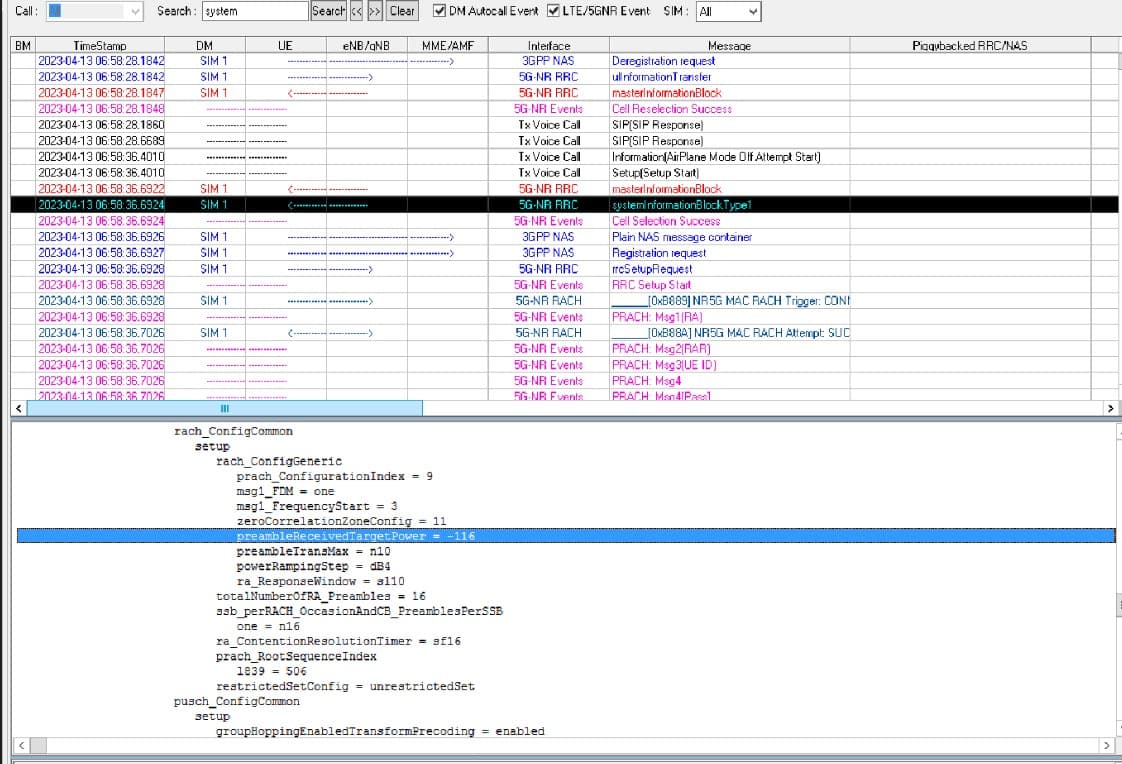Select the rrcSetupRequest message row
The height and width of the screenshot is (764, 1122).
pos(564,269)
